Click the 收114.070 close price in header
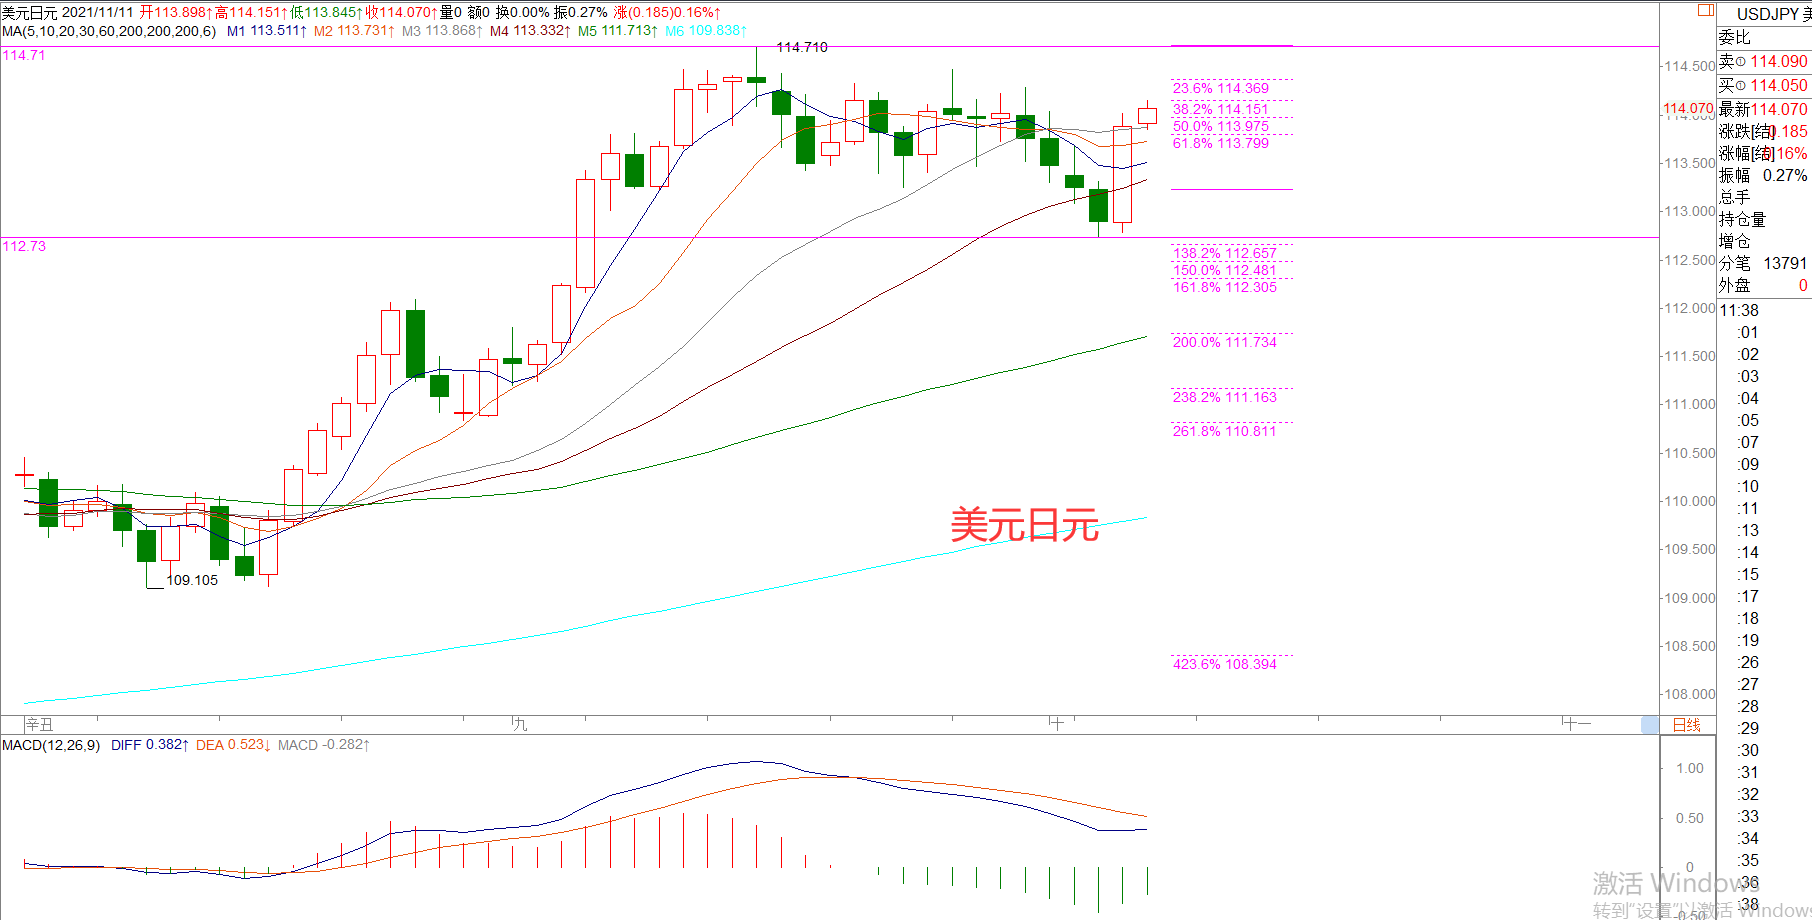 (x=401, y=13)
